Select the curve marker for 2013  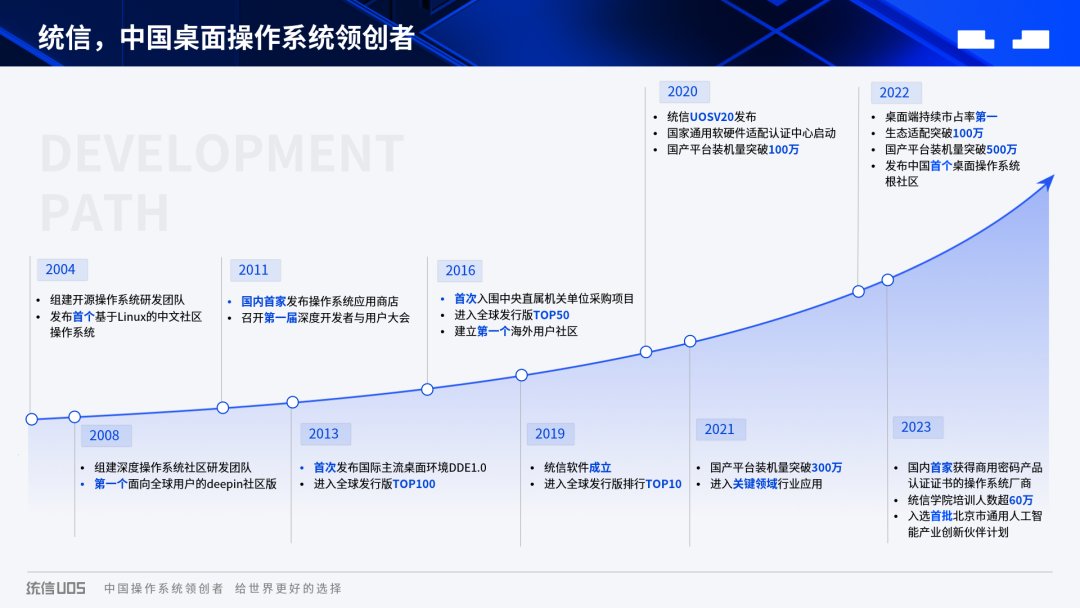pos(293,402)
